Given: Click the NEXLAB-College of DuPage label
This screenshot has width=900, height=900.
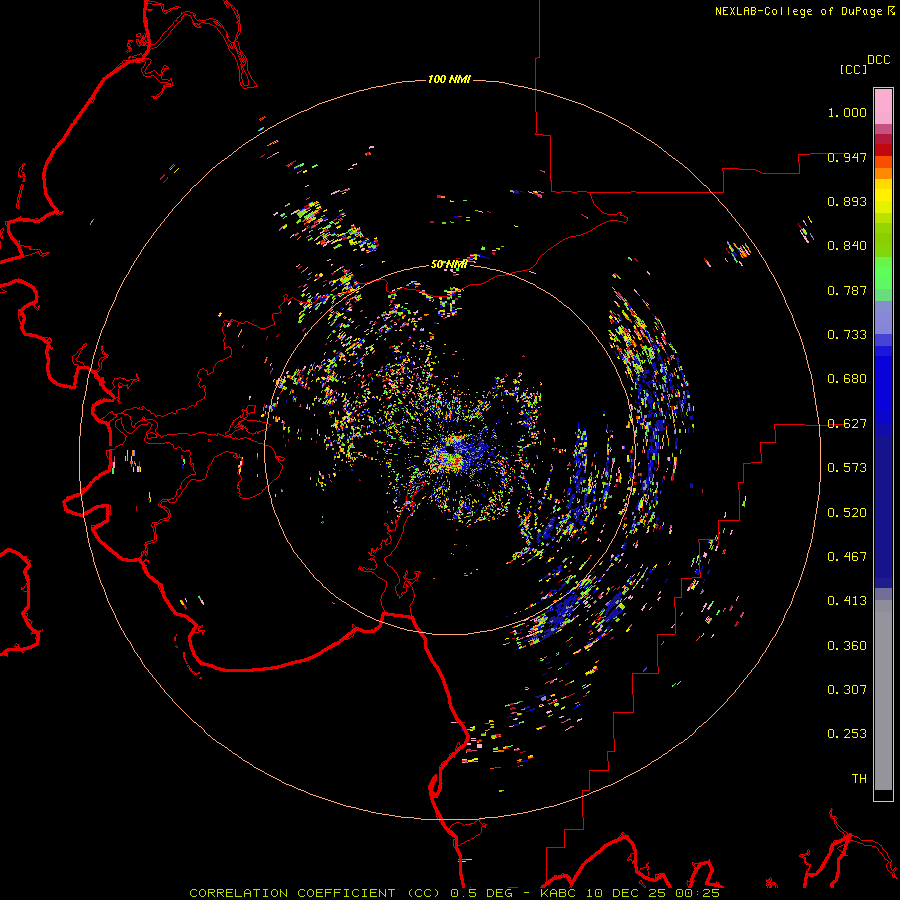Looking at the screenshot, I should point(804,11).
